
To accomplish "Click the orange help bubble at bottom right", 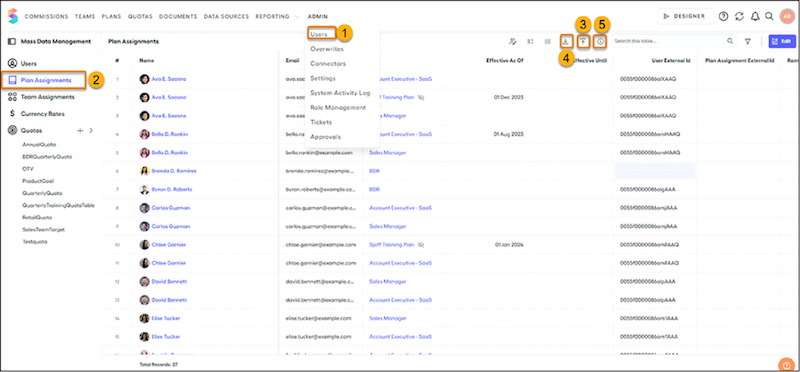I will point(786,365).
